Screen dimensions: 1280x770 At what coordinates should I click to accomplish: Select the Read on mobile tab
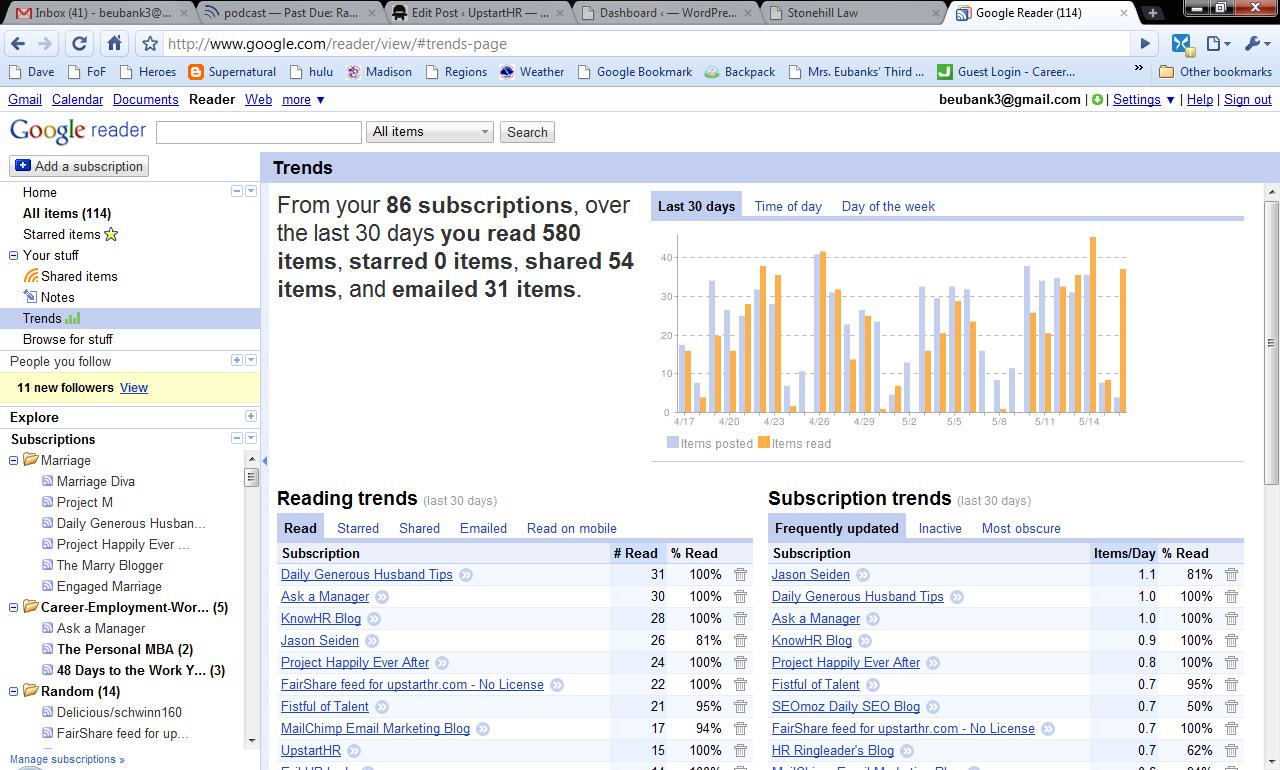(572, 529)
